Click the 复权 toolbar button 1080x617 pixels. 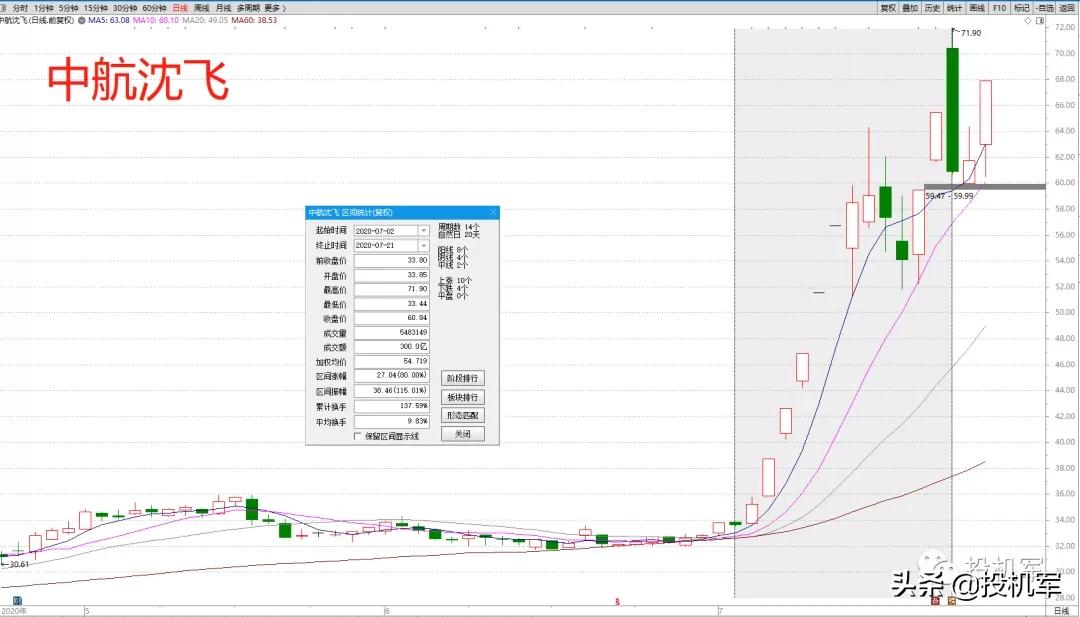coord(888,8)
